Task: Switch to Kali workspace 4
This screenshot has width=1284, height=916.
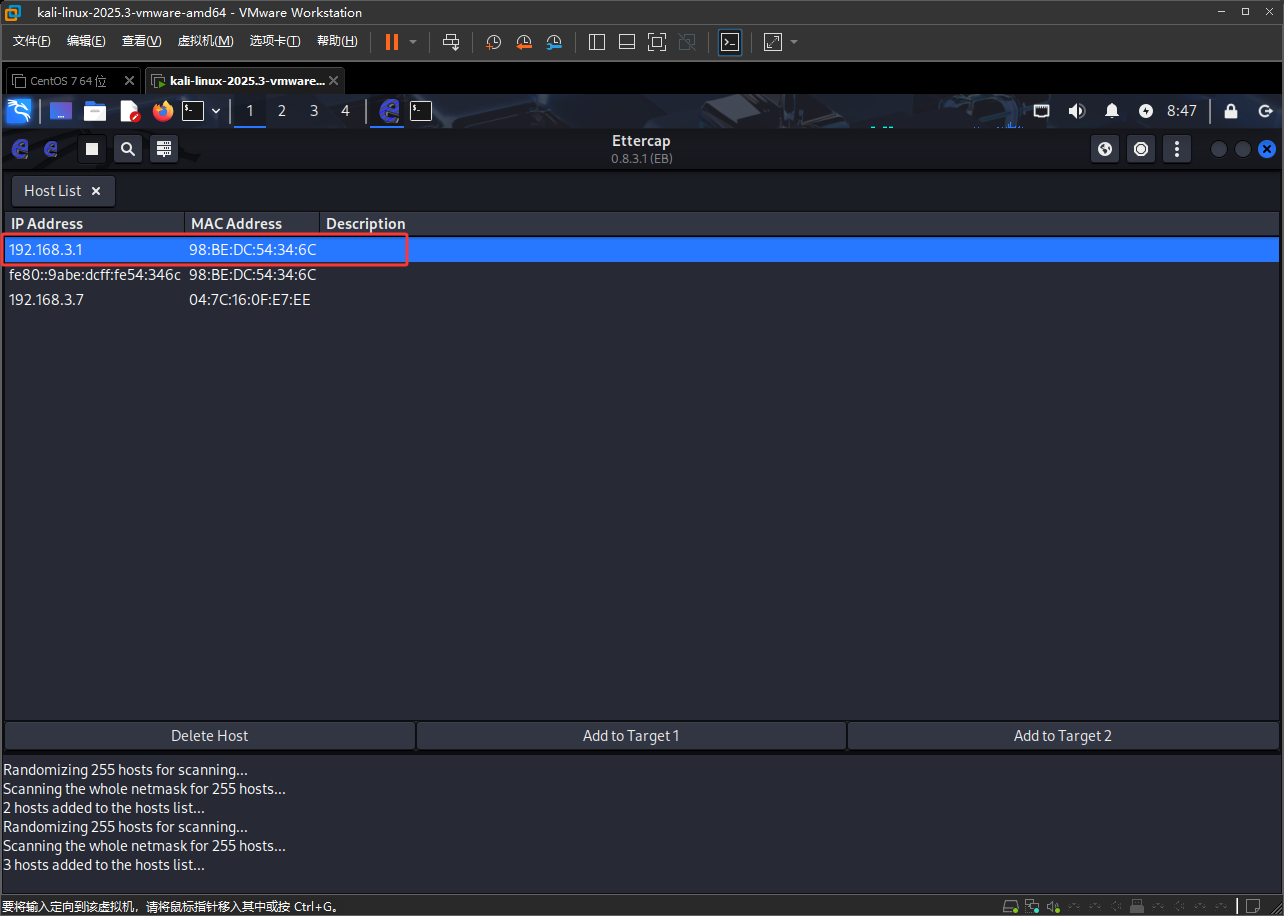Action: coord(346,111)
